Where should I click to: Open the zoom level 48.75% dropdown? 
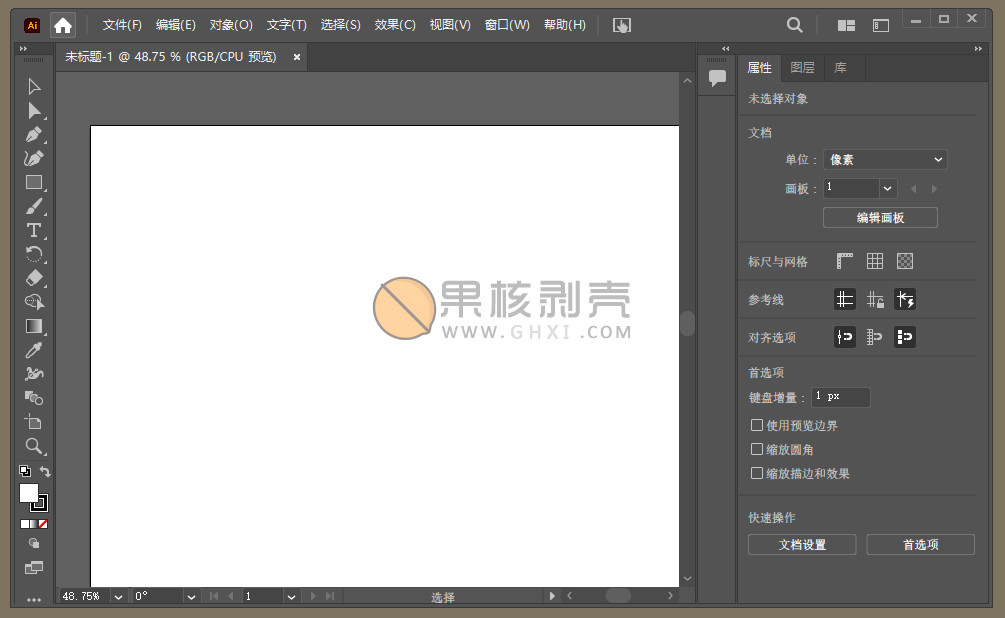click(118, 597)
